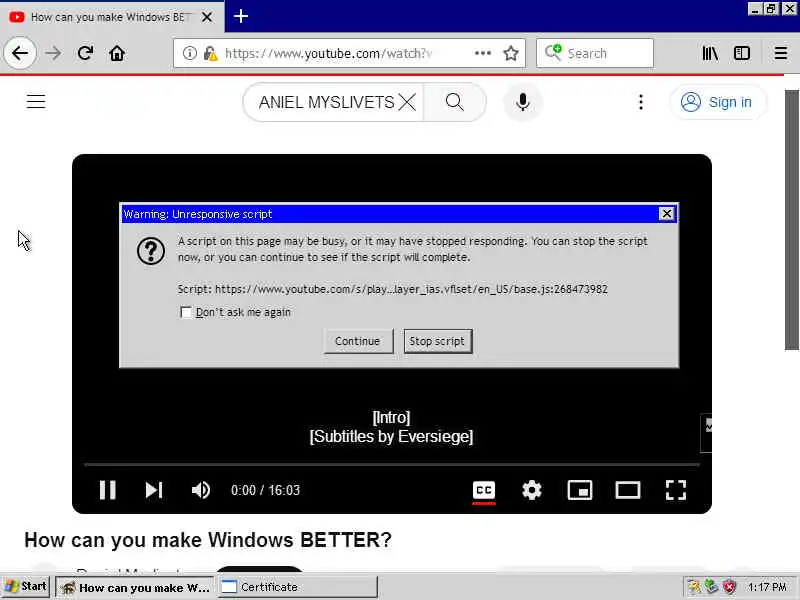The width and height of the screenshot is (800, 600).
Task: Search by voice with the microphone
Action: [522, 102]
